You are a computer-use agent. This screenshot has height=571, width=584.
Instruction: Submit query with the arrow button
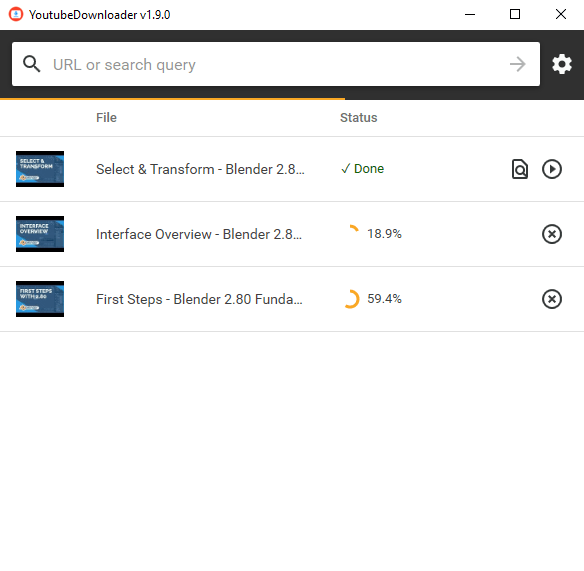pyautogui.click(x=517, y=64)
